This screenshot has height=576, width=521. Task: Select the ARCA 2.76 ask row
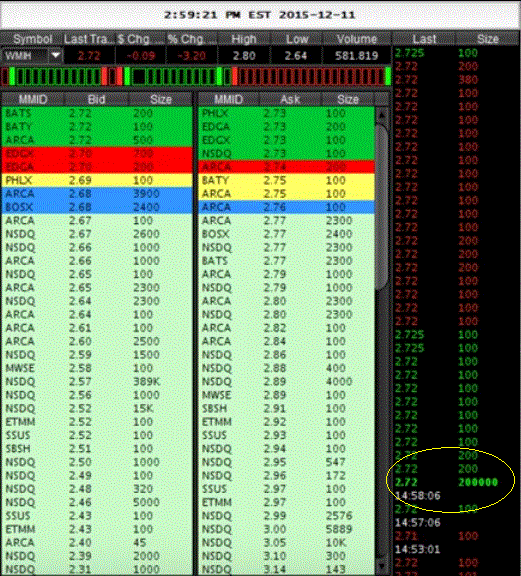(287, 207)
